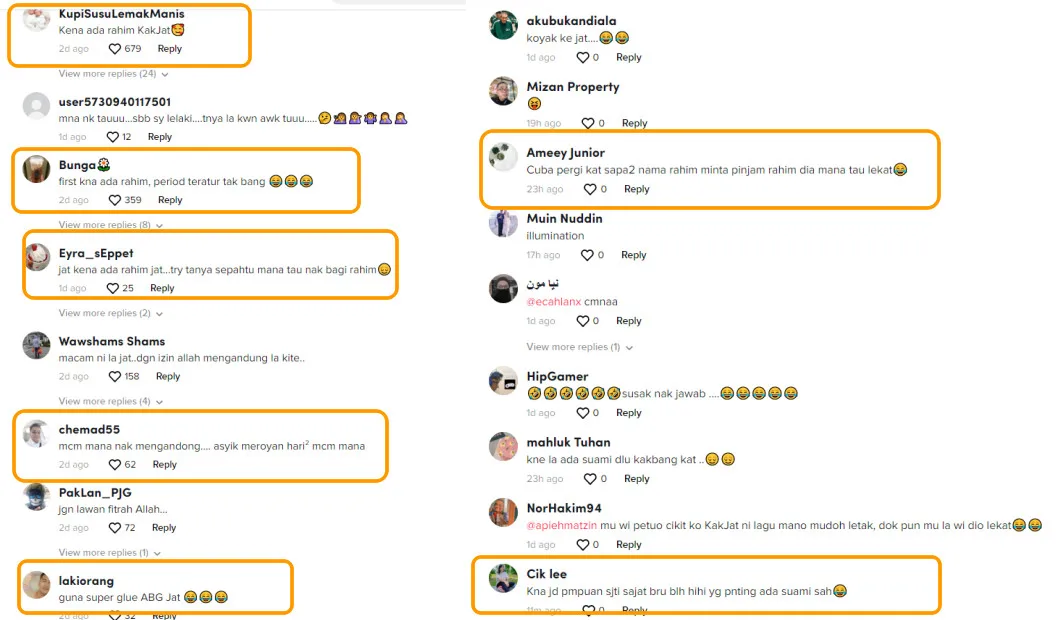
Task: View 1 reply under PakLan_PJG's comment
Action: [x=109, y=553]
